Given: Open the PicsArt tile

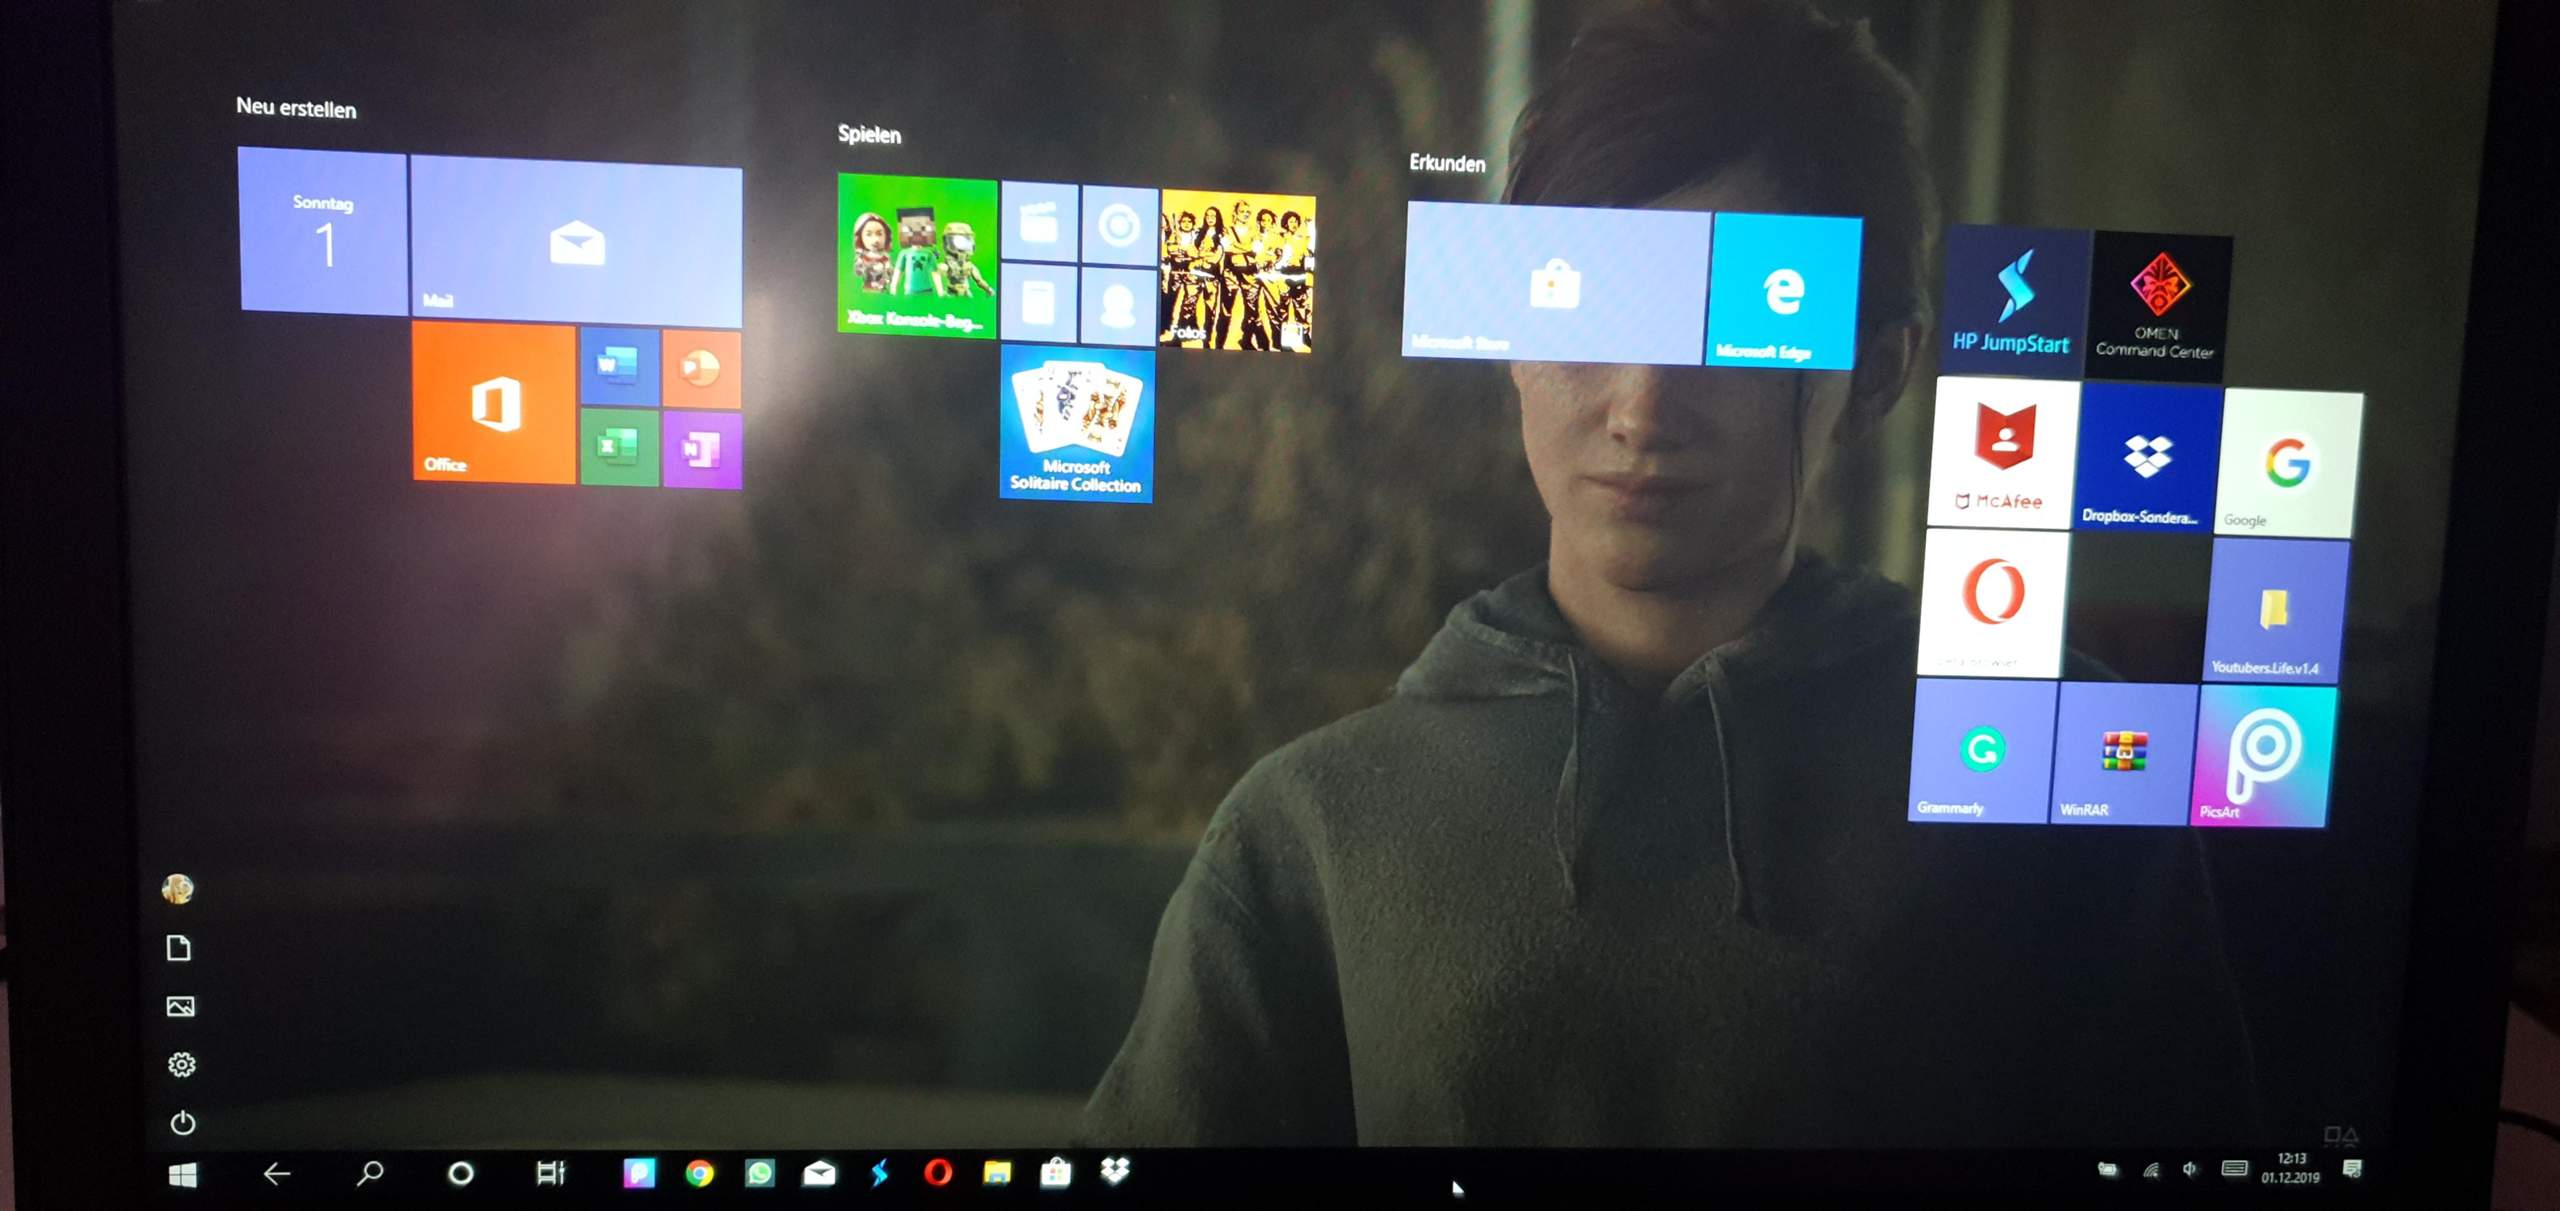Looking at the screenshot, I should tap(2262, 757).
